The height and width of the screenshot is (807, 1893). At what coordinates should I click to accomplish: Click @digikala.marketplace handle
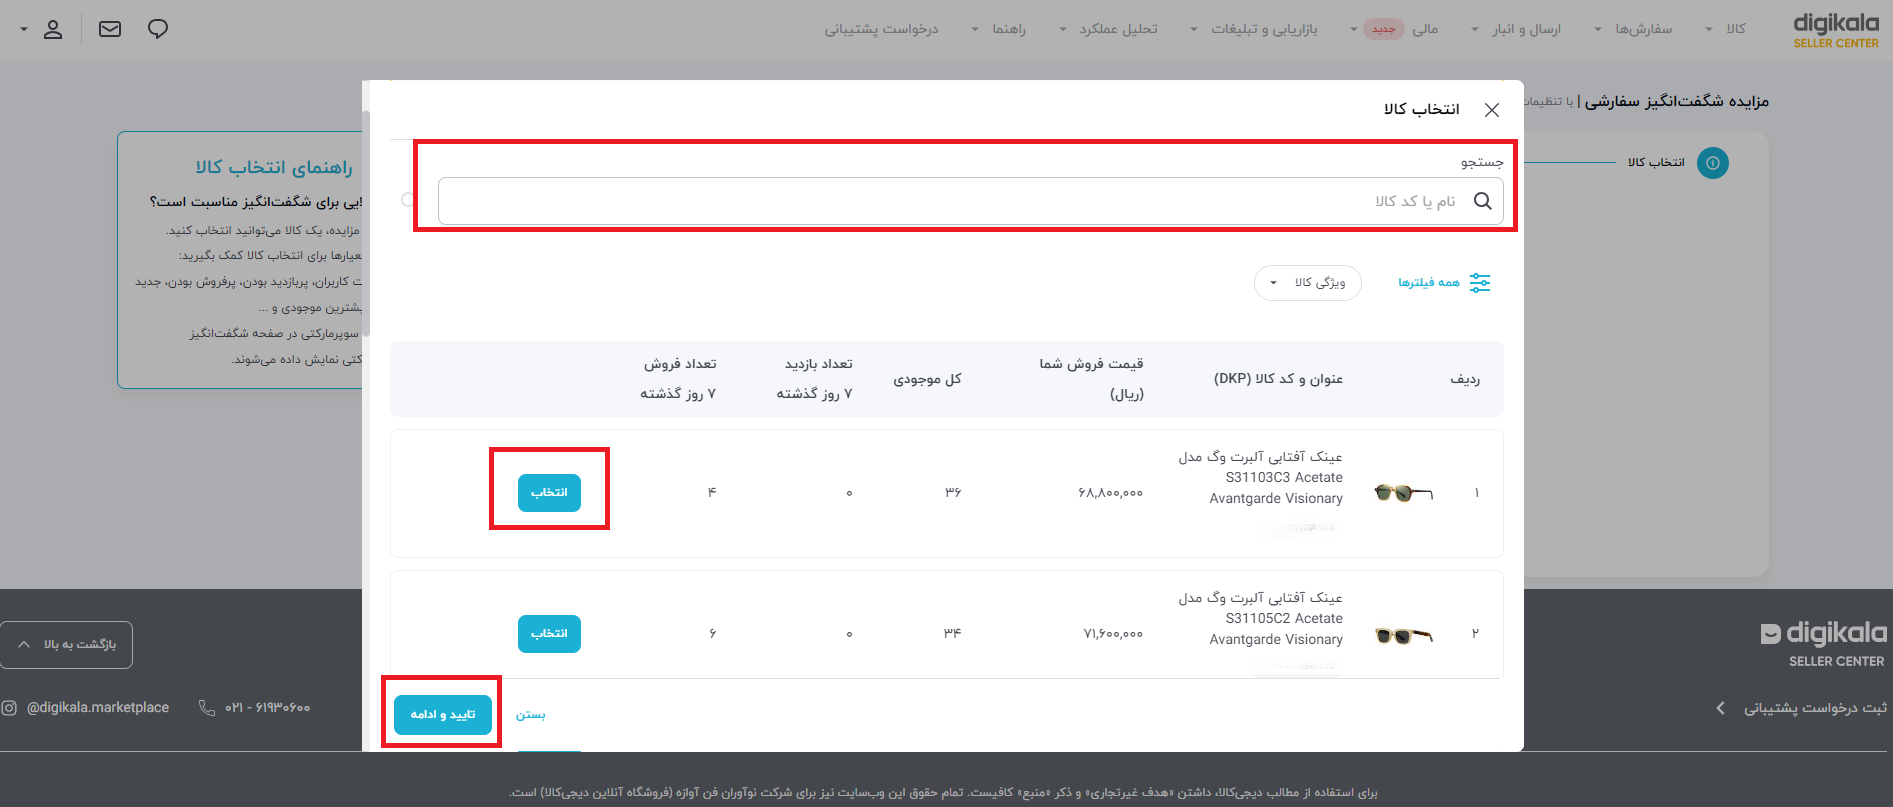tap(98, 708)
